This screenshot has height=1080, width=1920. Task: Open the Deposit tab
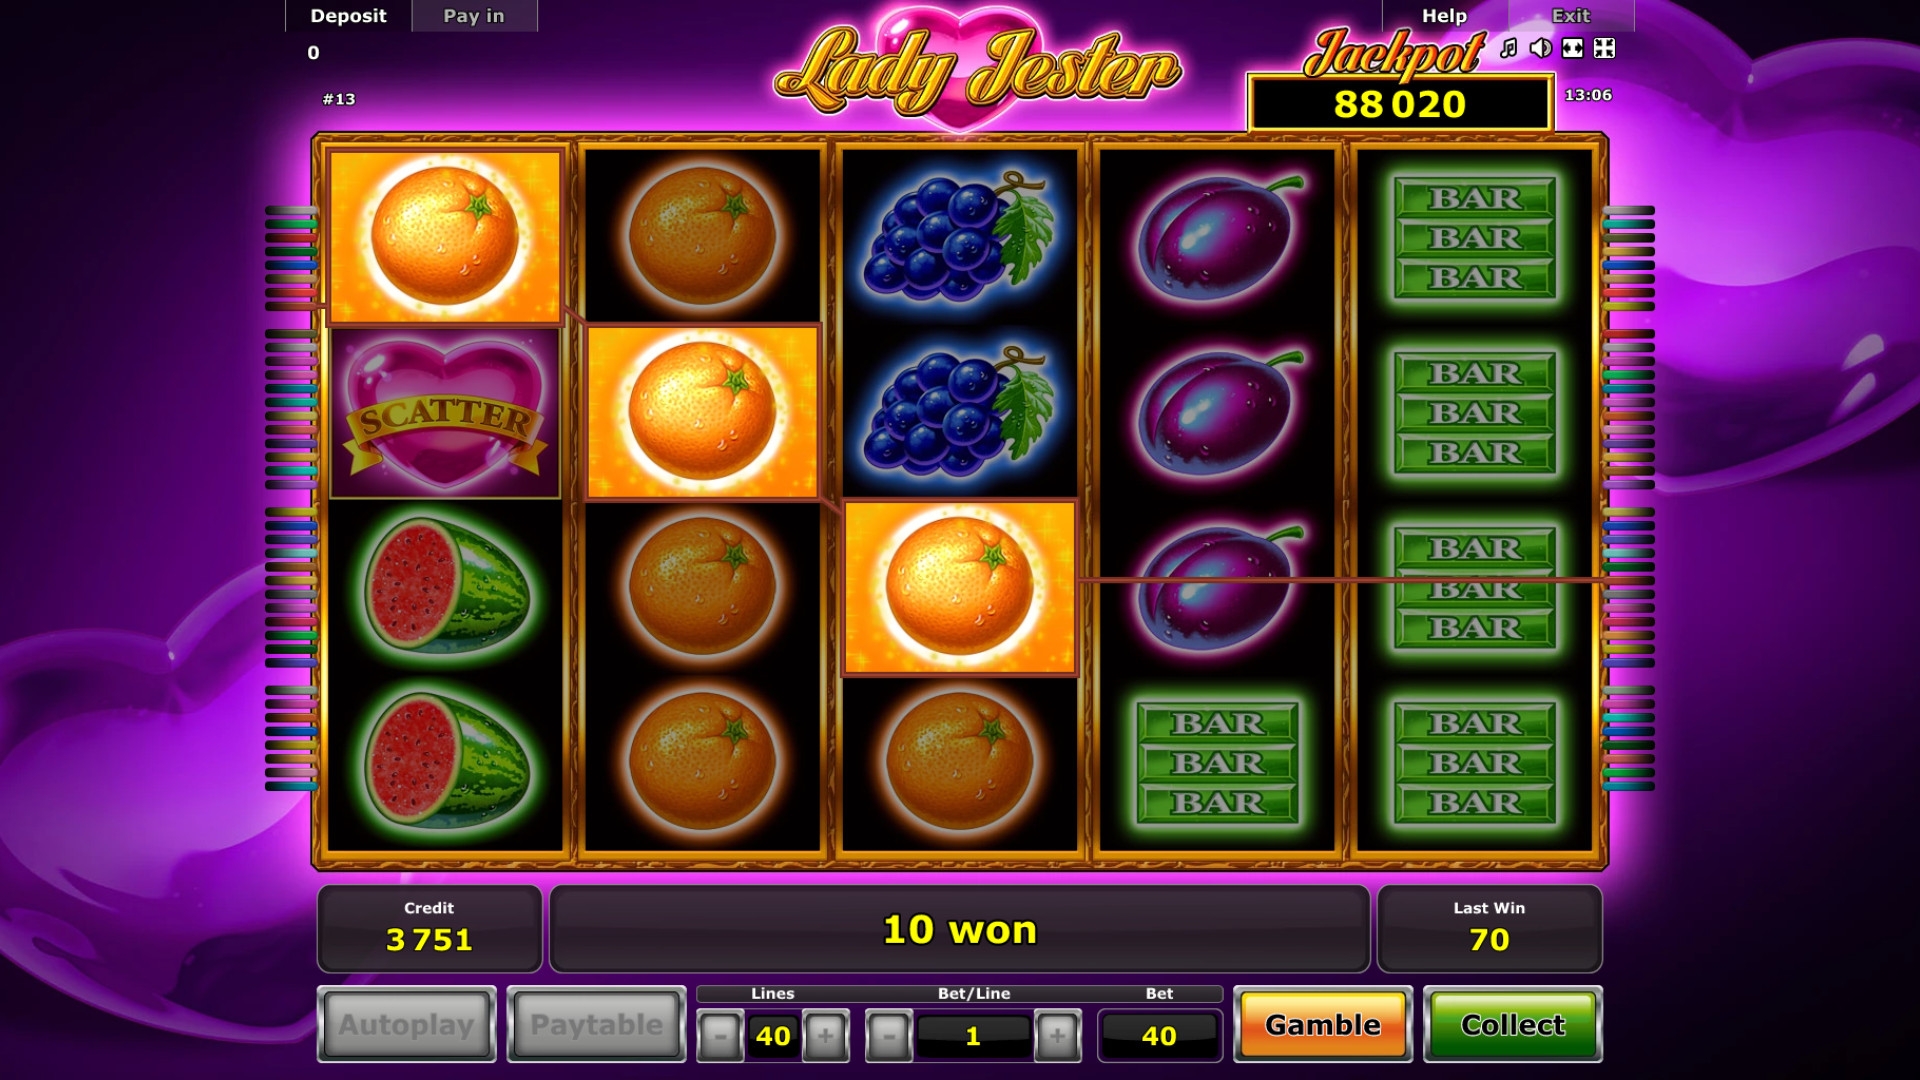click(x=348, y=16)
